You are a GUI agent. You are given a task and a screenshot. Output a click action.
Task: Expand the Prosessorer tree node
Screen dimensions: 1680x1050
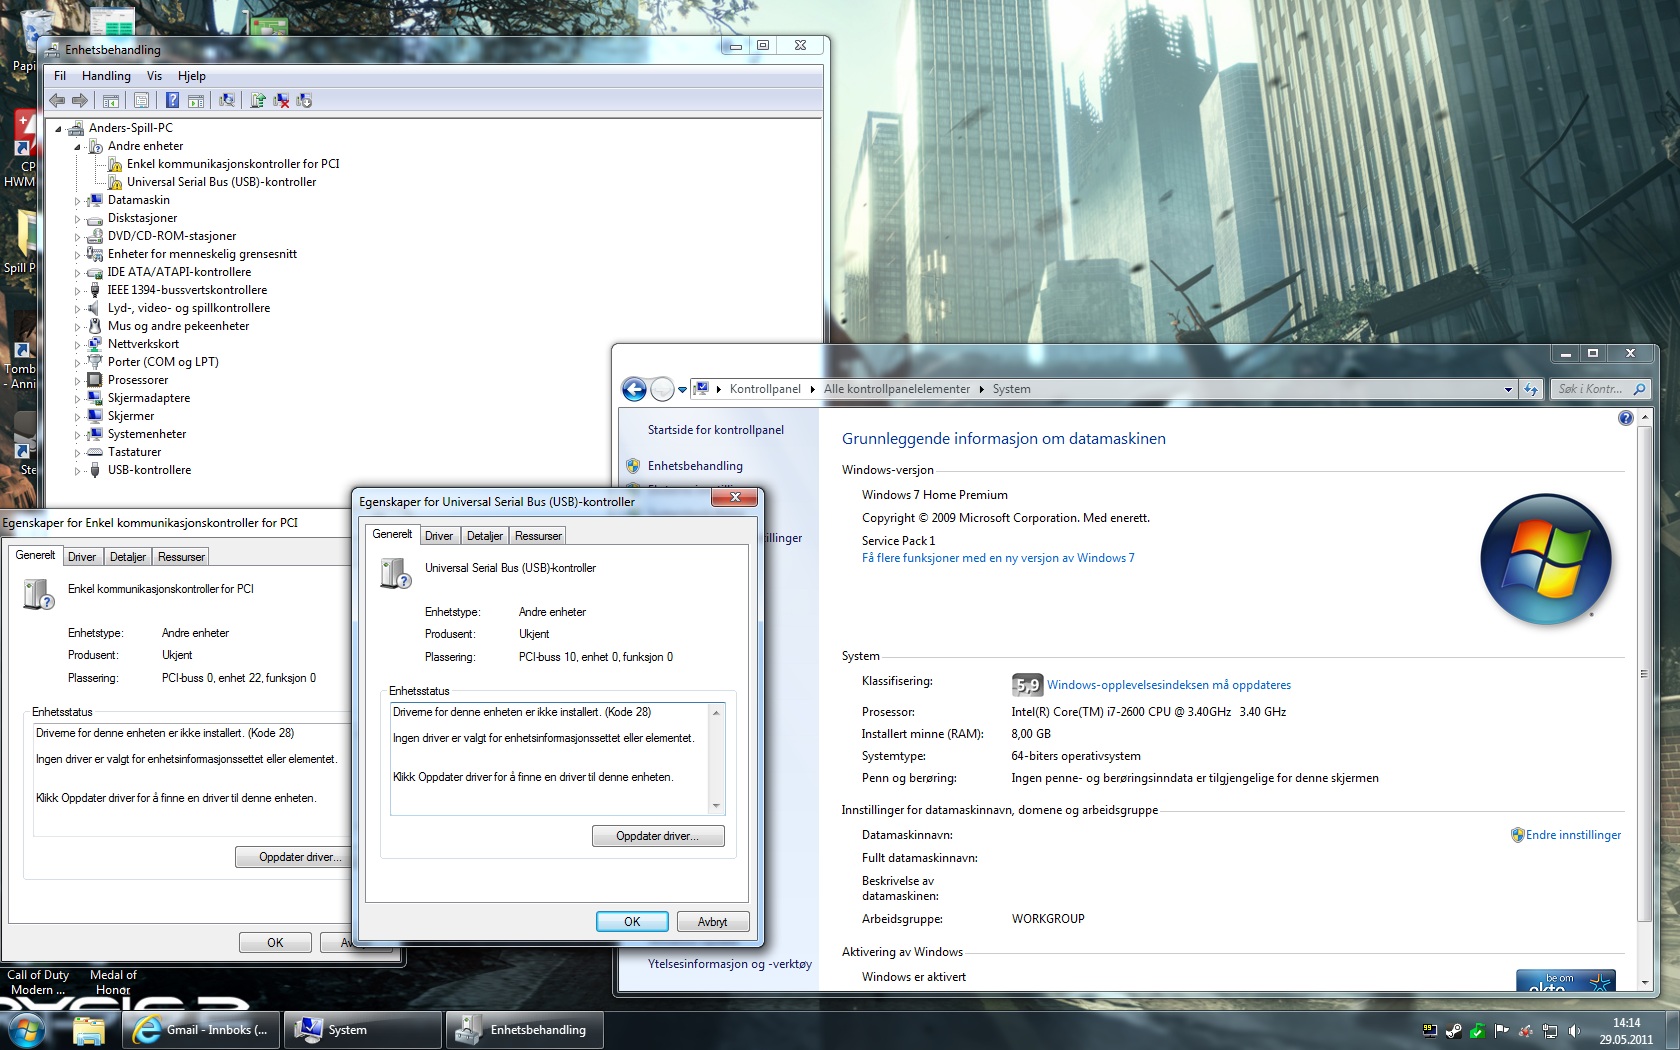click(x=77, y=380)
